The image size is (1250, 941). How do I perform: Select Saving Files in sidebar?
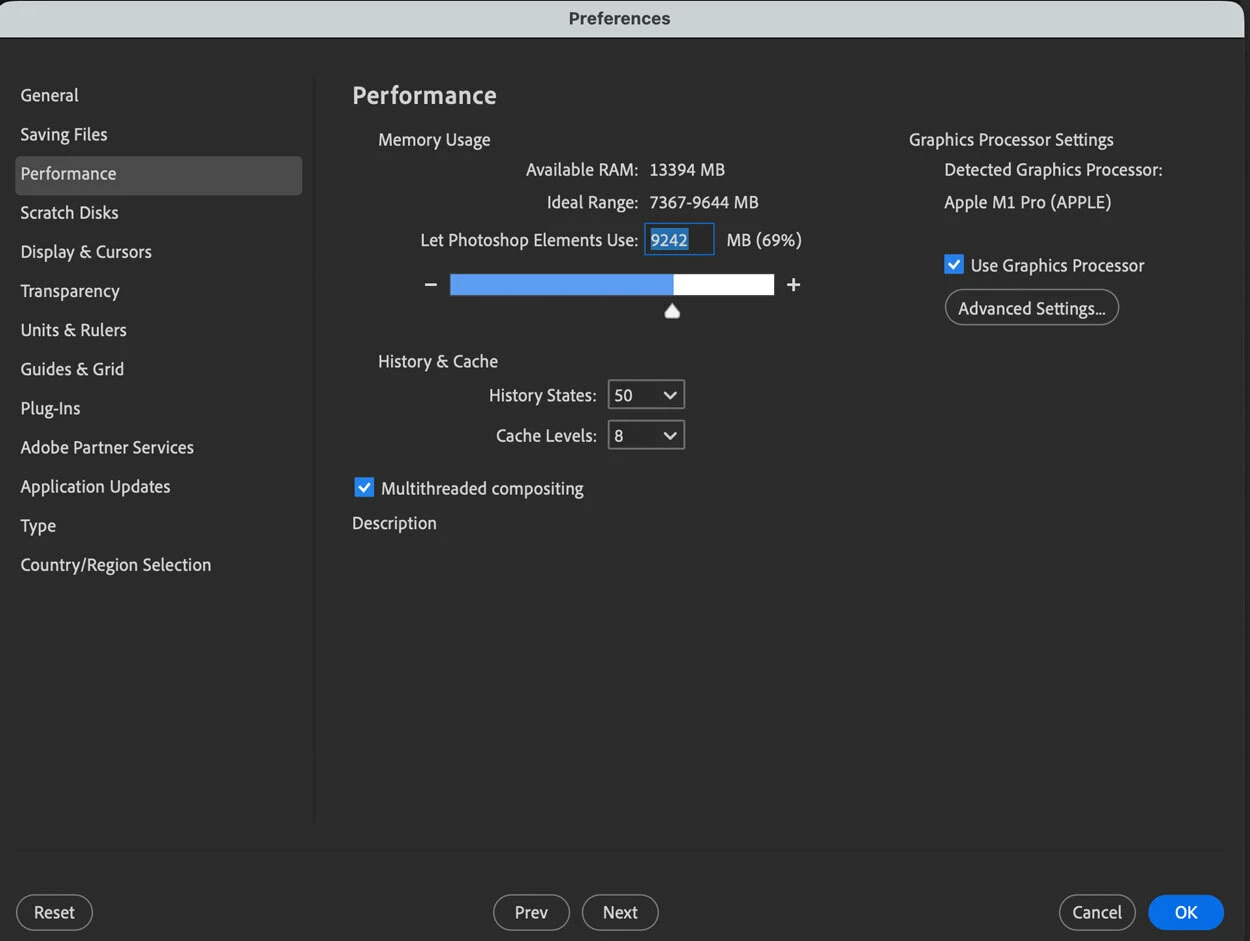click(x=64, y=135)
